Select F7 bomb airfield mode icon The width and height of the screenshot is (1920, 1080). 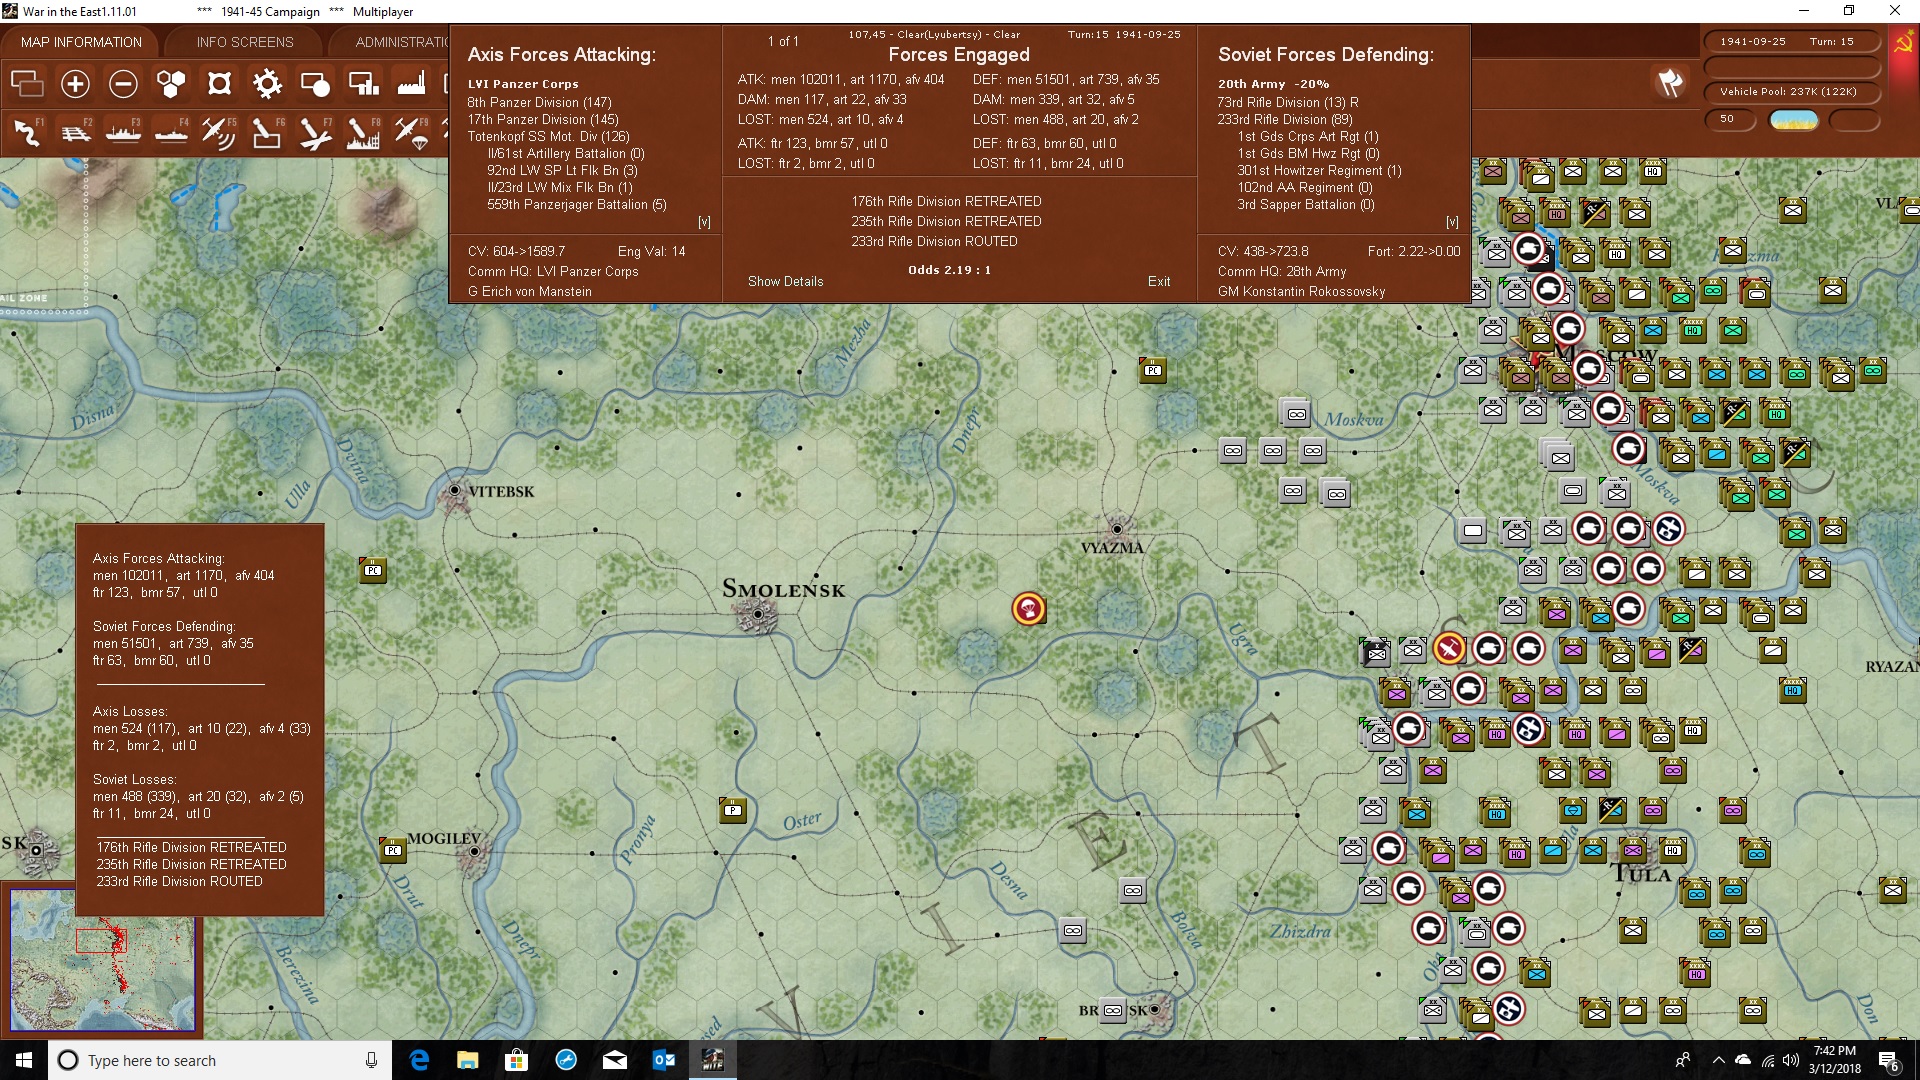click(315, 132)
